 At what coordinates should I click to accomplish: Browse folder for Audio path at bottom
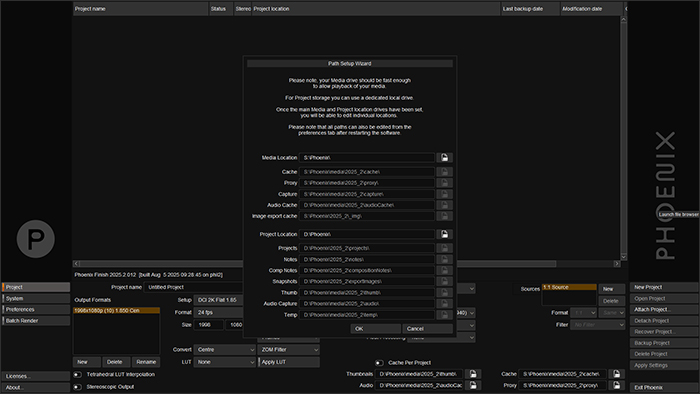473,385
